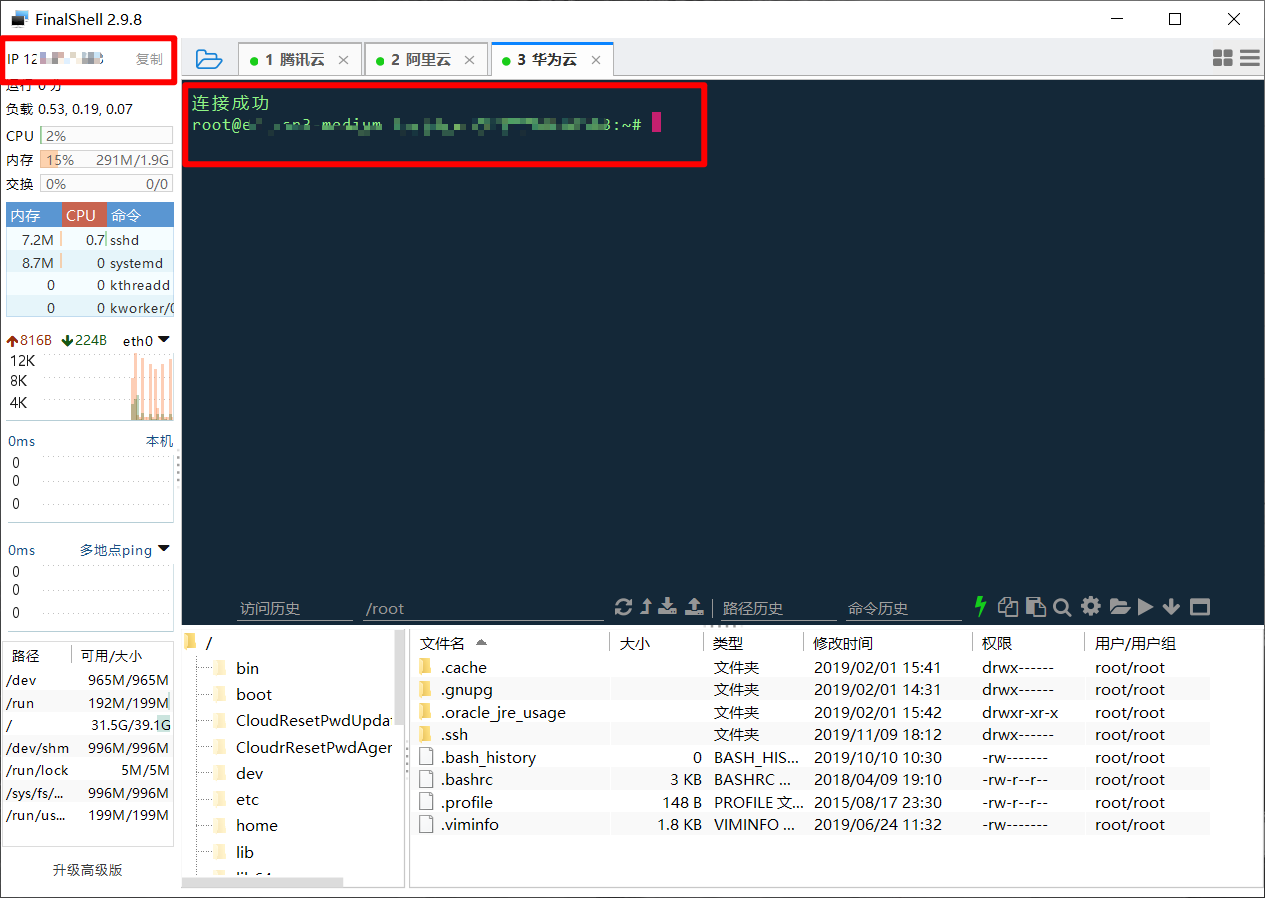The width and height of the screenshot is (1265, 898).
Task: Open terminal settings gear icon
Action: (x=1091, y=606)
